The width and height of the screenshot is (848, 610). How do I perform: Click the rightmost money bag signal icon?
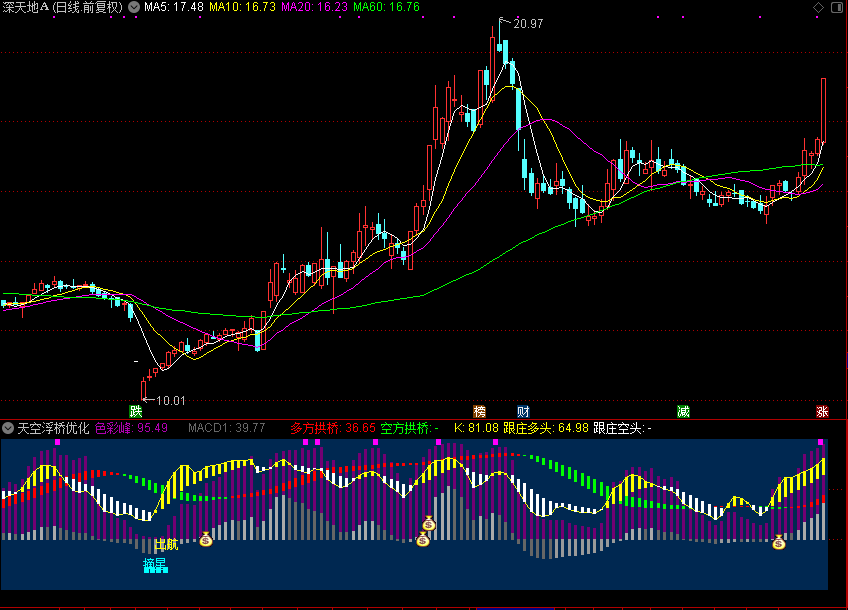778,542
